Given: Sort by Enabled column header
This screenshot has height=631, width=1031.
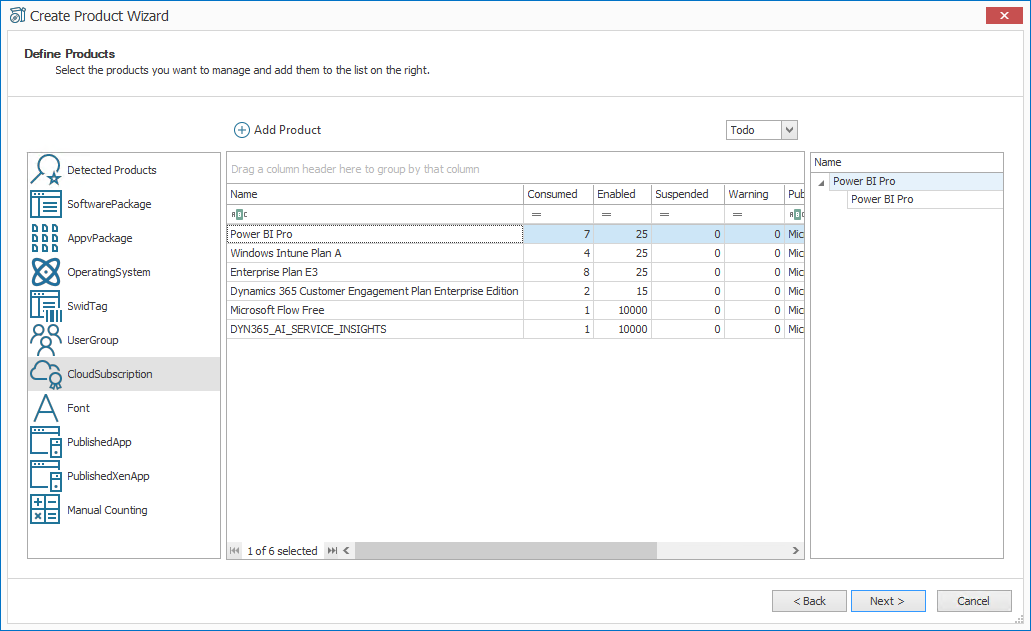Looking at the screenshot, I should click(622, 194).
